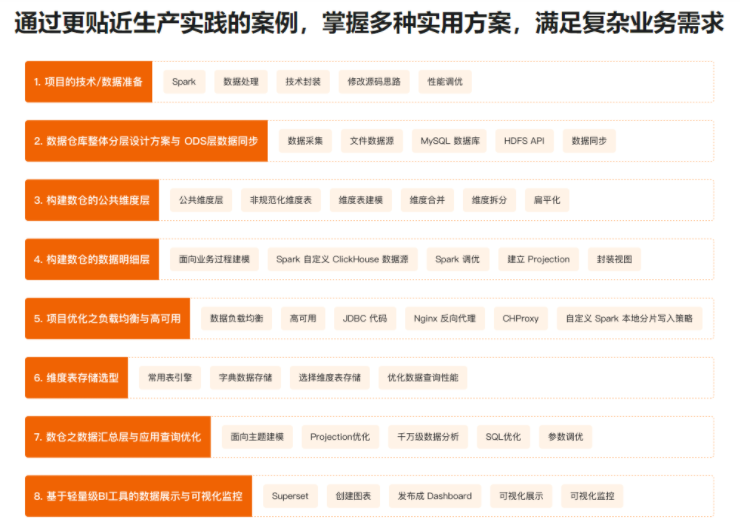Click the "MySQL 数据库" tag
Screen dimensions: 740x528
tap(450, 141)
